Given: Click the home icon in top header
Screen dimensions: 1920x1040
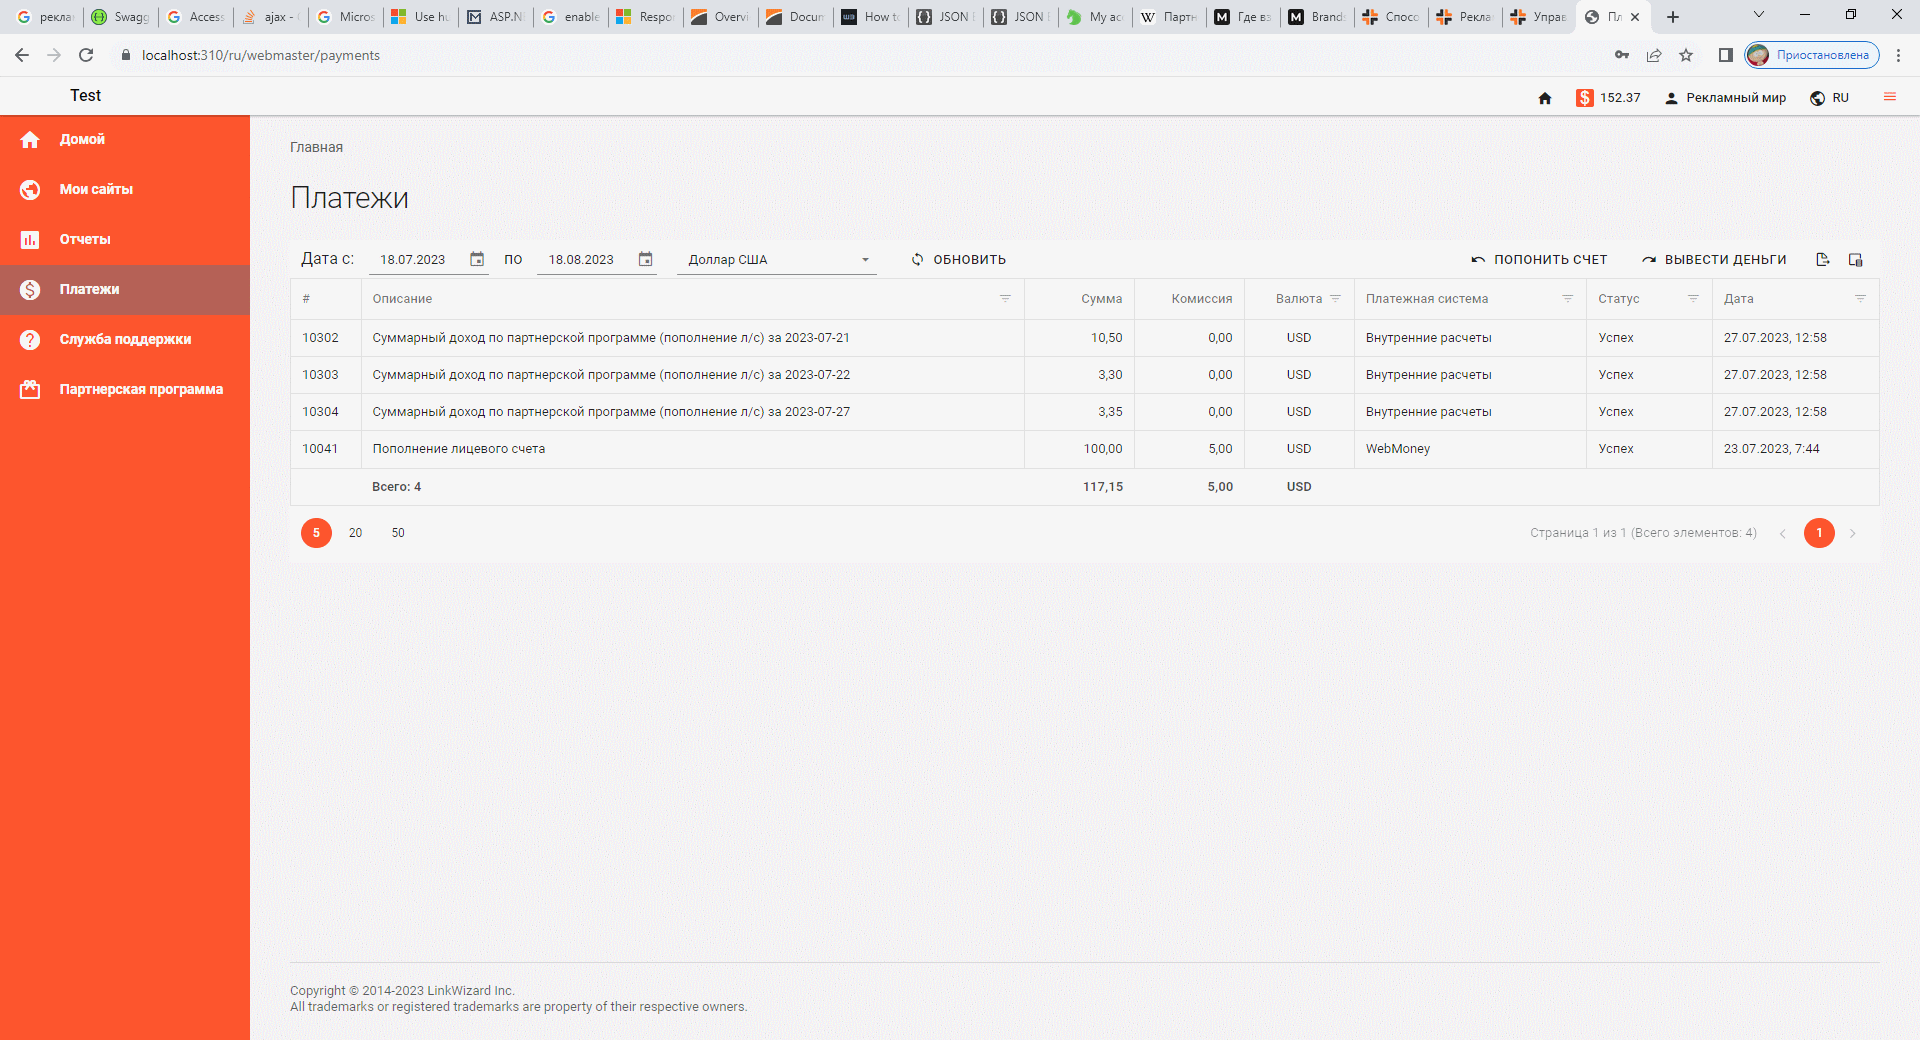Looking at the screenshot, I should point(1545,98).
